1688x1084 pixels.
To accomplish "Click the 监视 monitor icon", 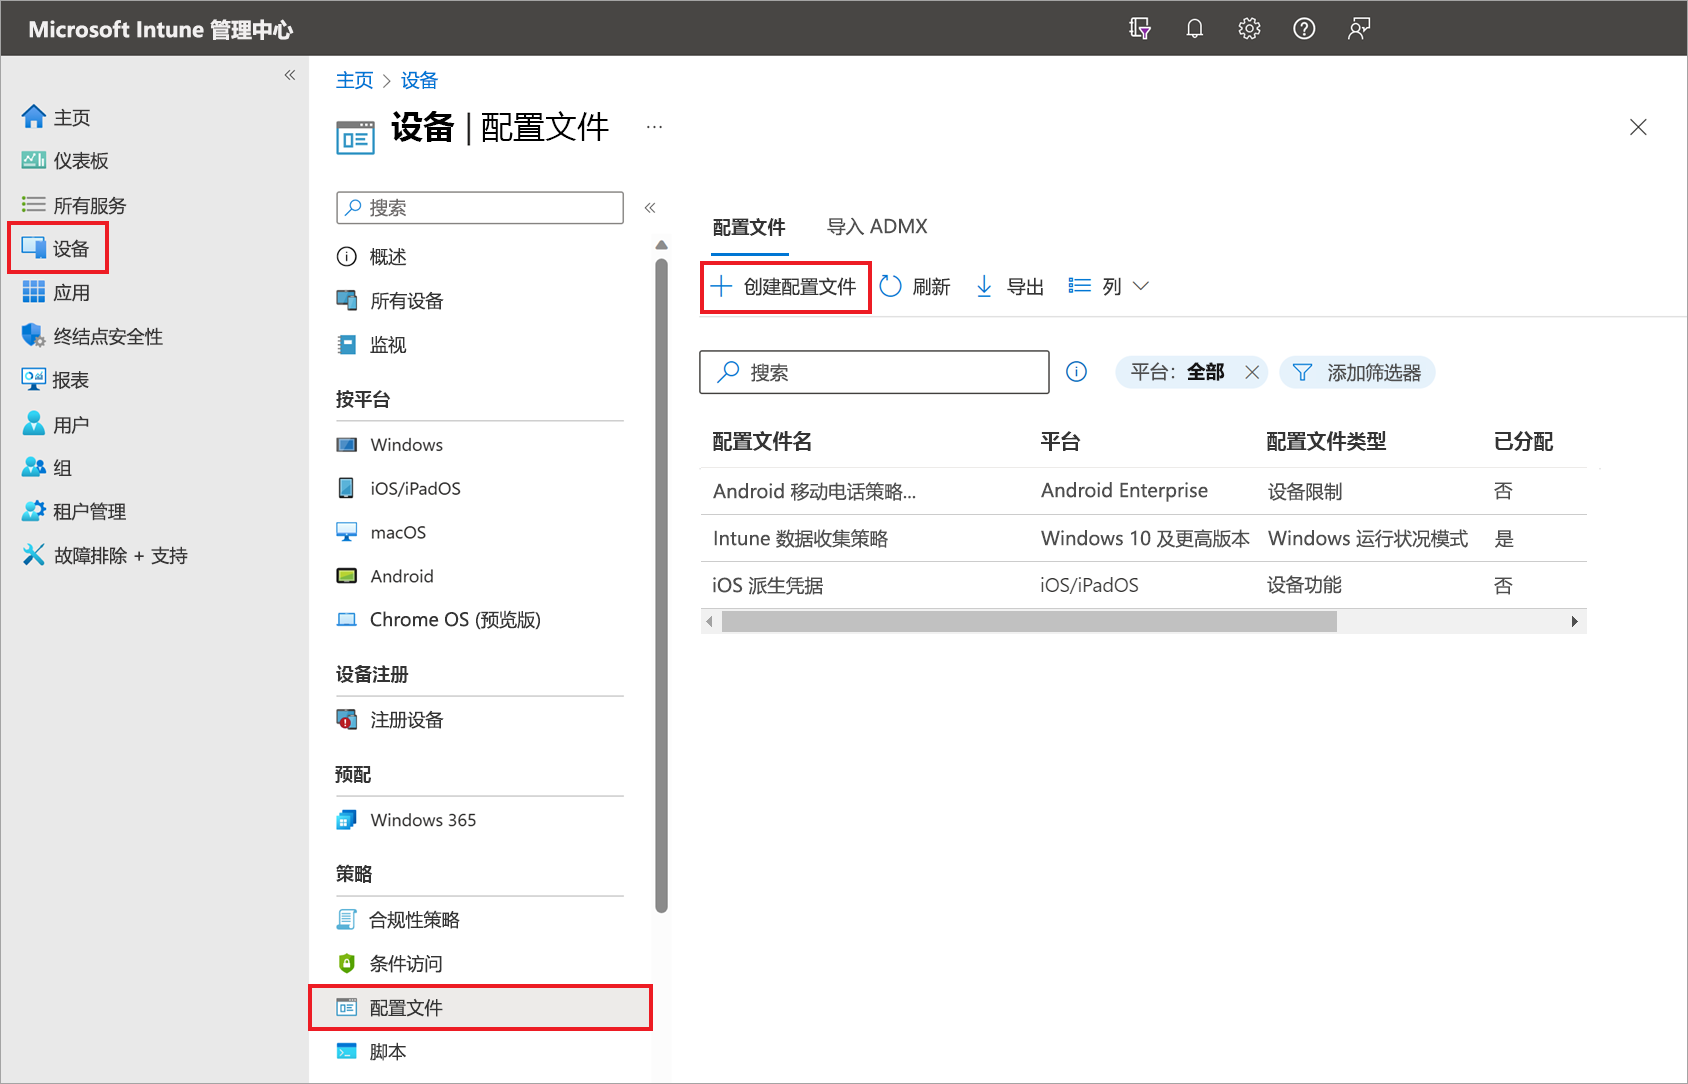I will (347, 345).
